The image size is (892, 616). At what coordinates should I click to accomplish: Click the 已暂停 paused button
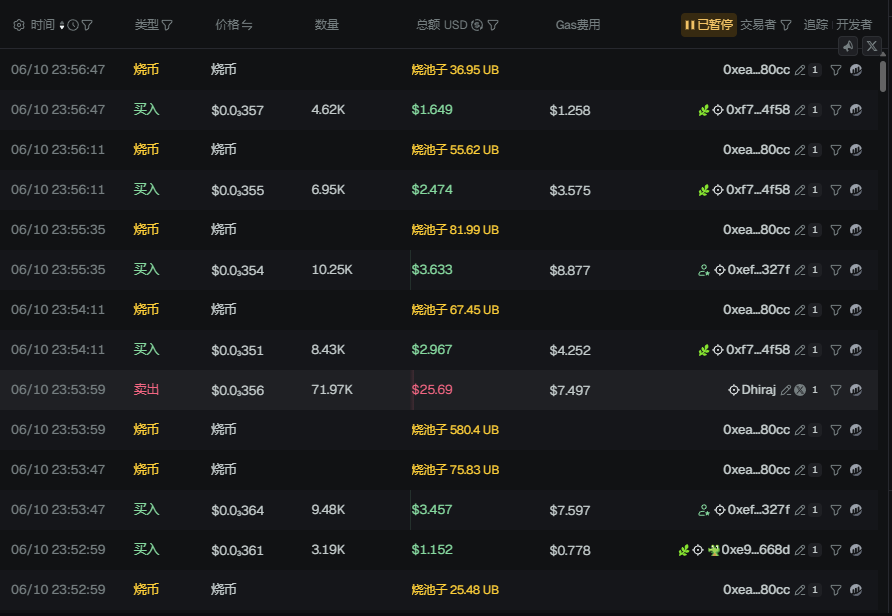coord(709,25)
